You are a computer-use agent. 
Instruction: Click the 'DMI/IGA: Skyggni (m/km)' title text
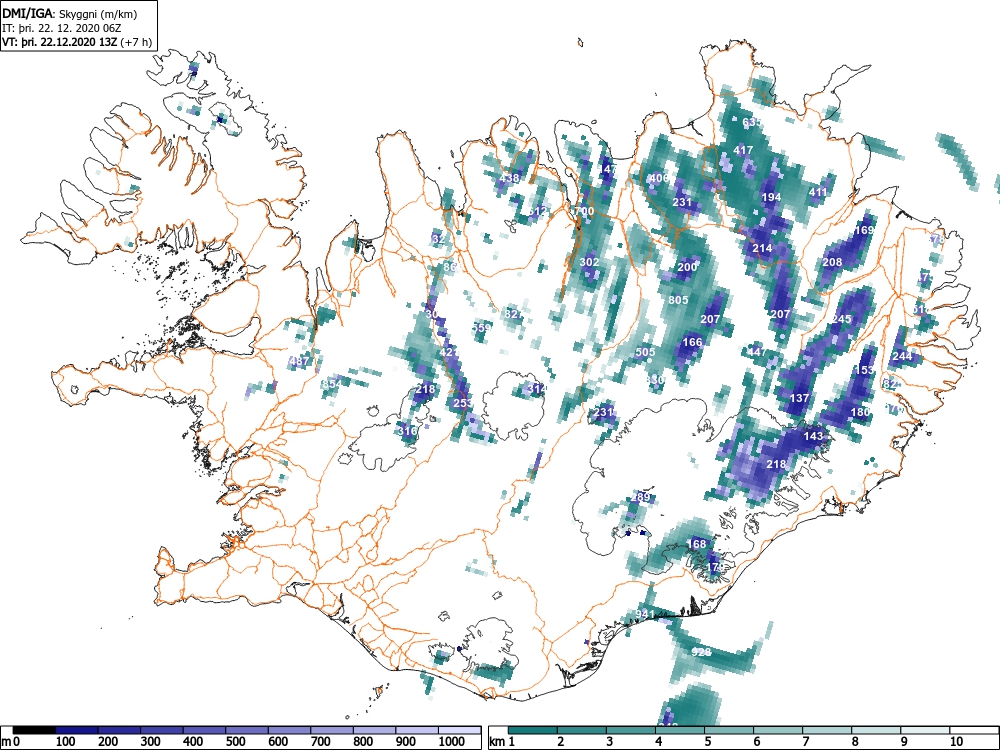coord(70,13)
